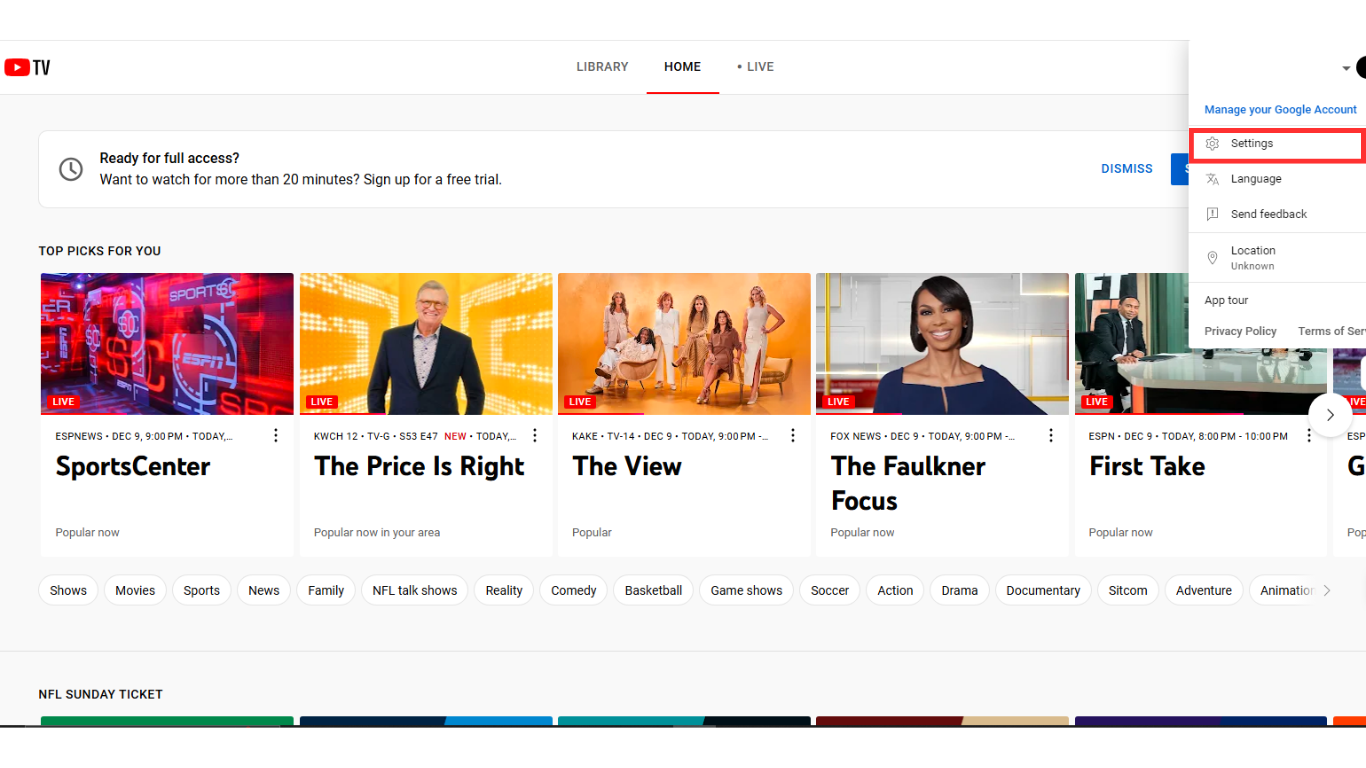Click the TOP PICKS FOR YOU heading

pyautogui.click(x=100, y=251)
